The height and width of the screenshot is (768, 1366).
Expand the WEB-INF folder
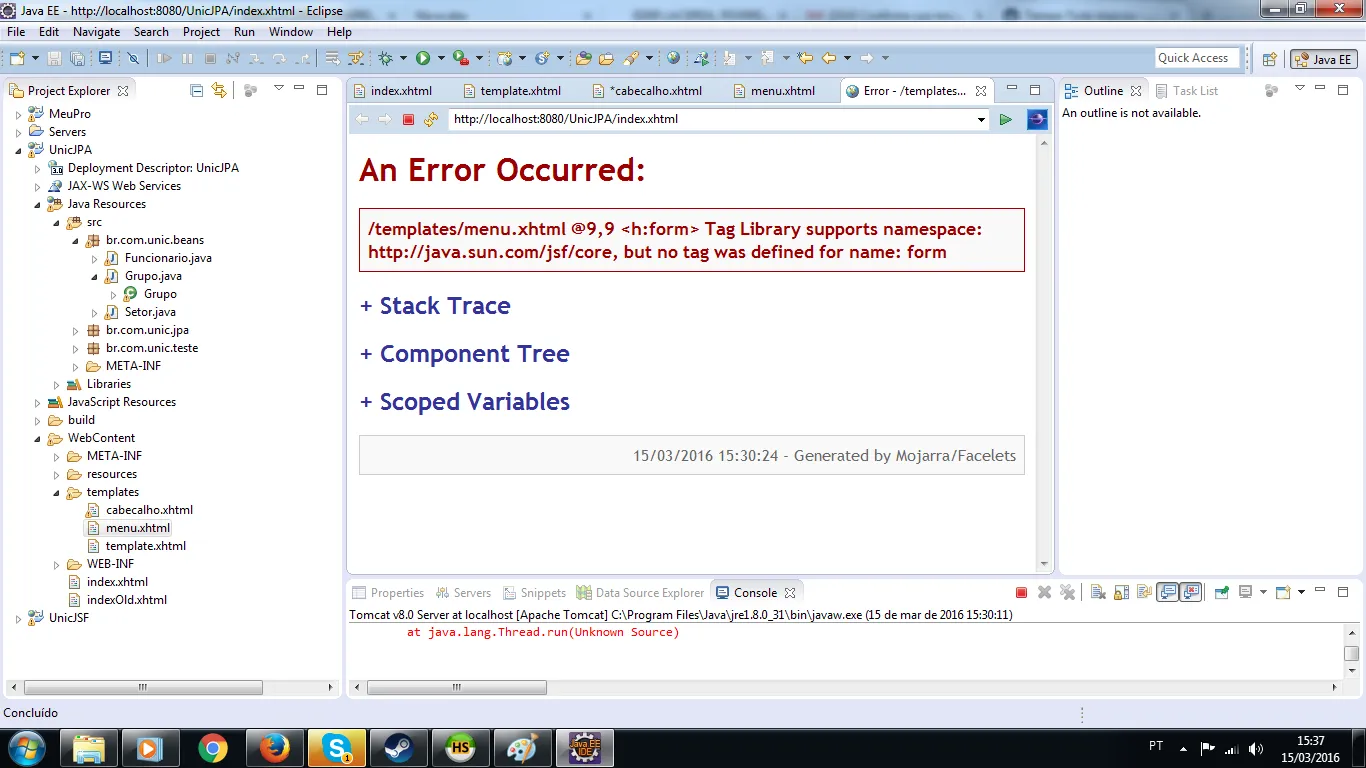pos(56,564)
